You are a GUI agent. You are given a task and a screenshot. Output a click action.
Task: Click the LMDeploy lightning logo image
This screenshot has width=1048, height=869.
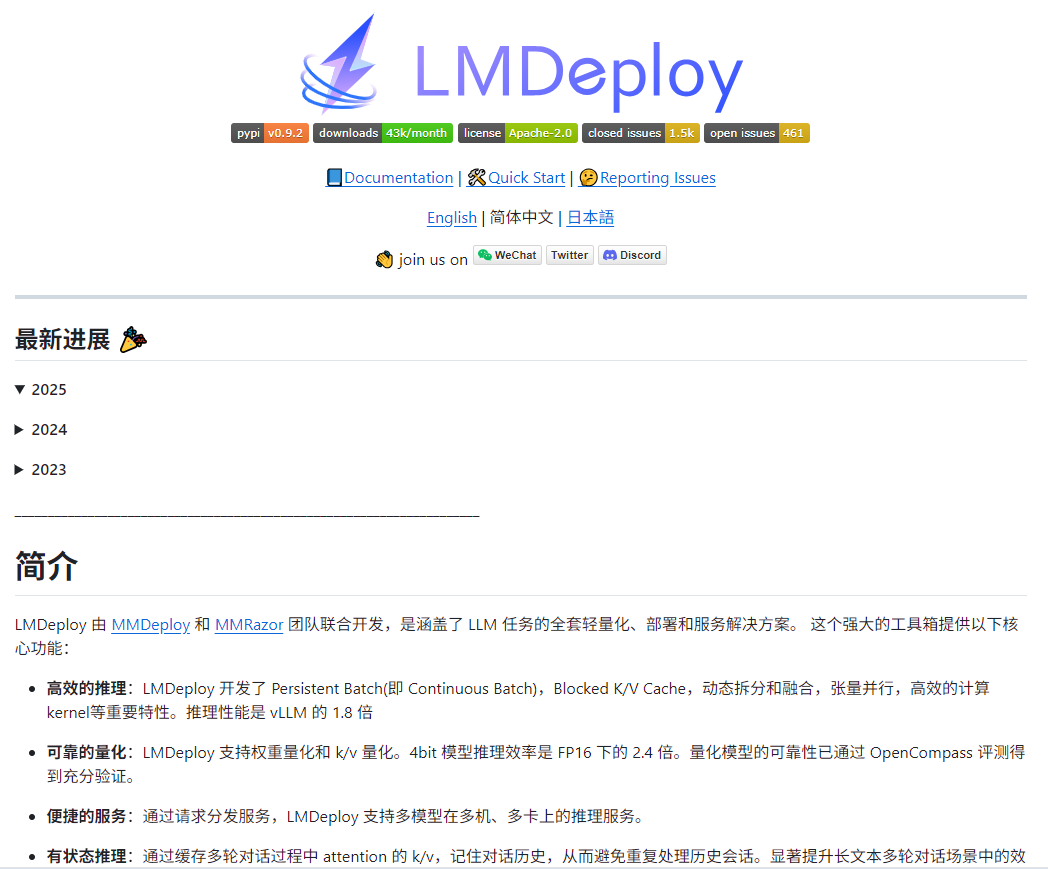point(521,64)
